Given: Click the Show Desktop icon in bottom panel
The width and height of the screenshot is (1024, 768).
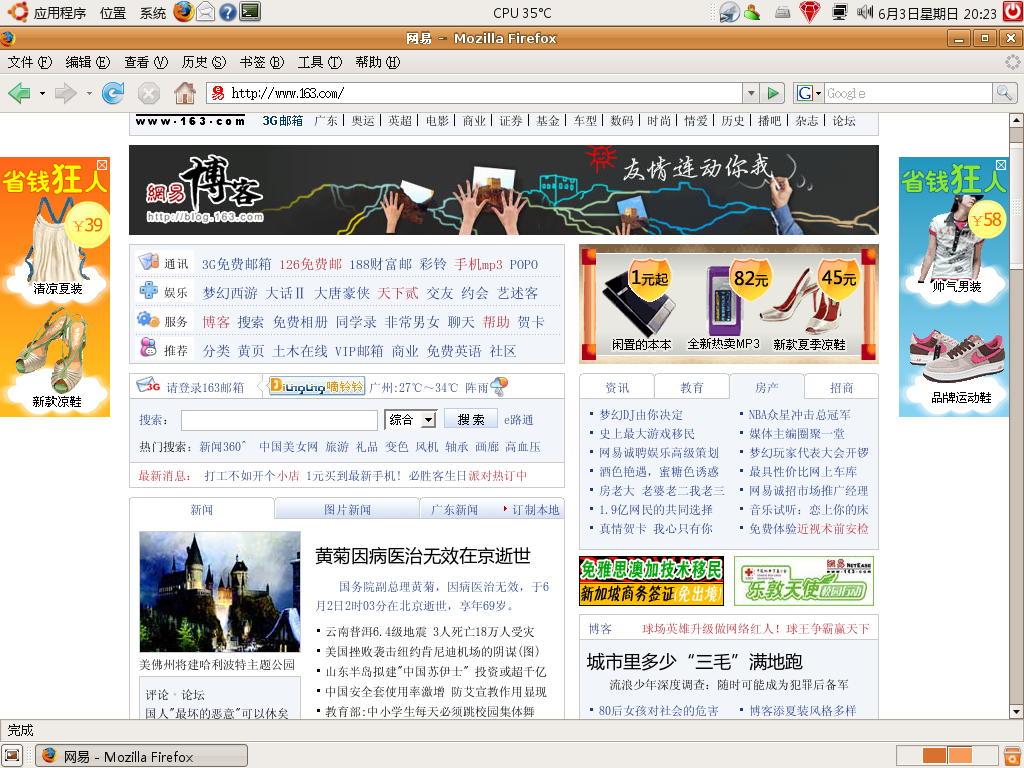Looking at the screenshot, I should pos(12,756).
